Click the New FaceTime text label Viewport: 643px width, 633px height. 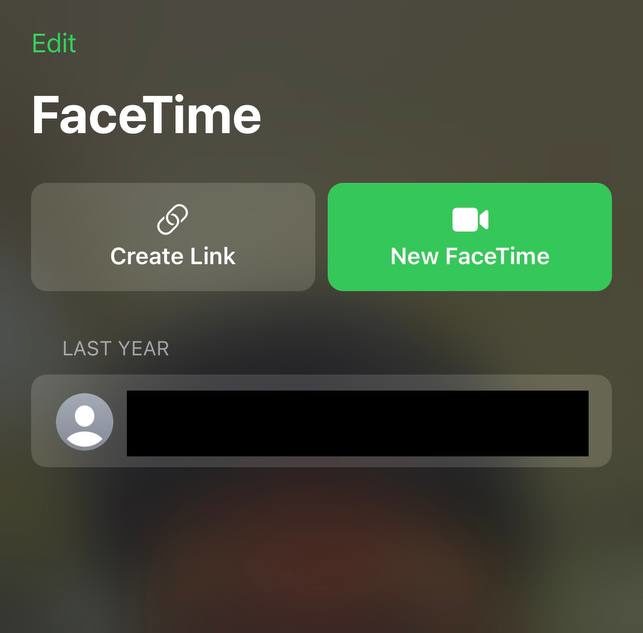click(470, 256)
